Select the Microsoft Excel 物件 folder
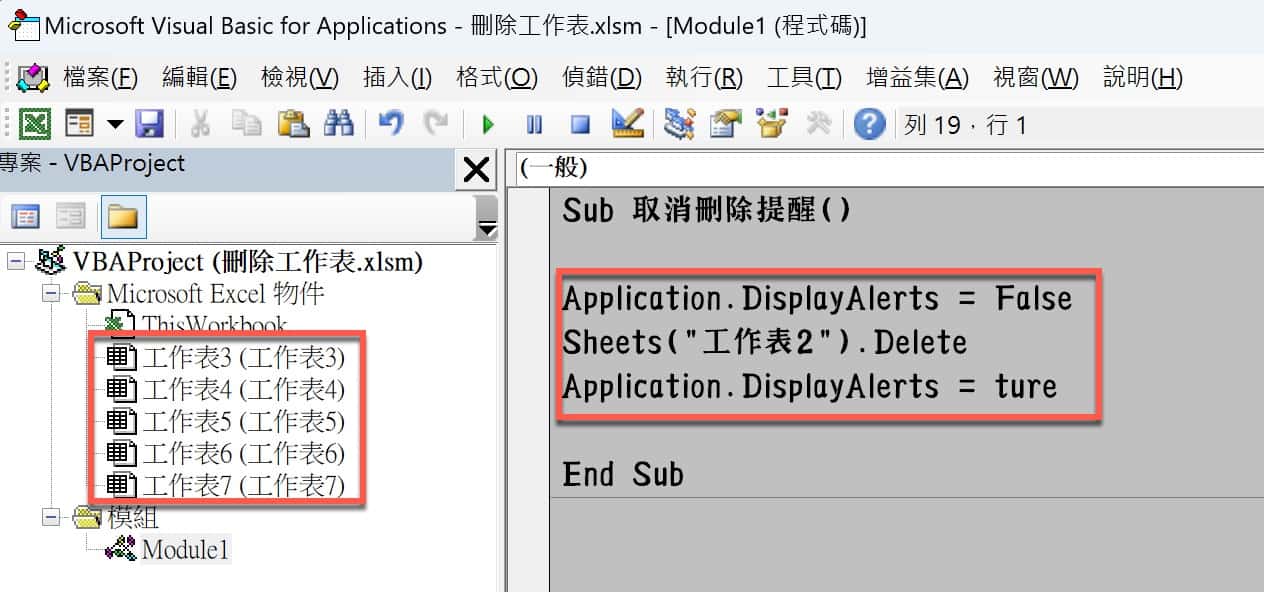 (215, 293)
